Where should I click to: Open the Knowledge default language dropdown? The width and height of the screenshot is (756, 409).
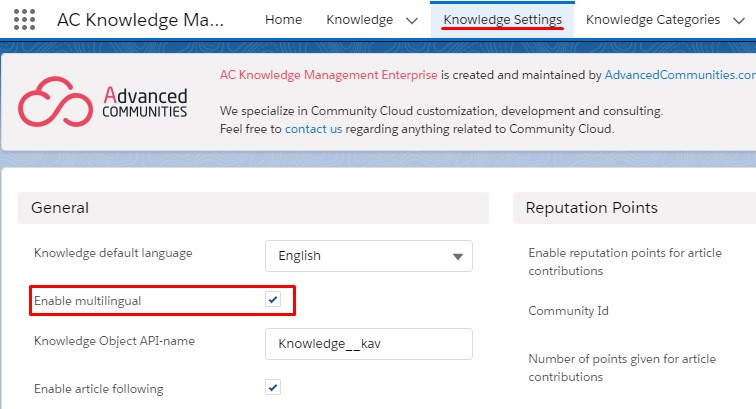click(x=369, y=256)
